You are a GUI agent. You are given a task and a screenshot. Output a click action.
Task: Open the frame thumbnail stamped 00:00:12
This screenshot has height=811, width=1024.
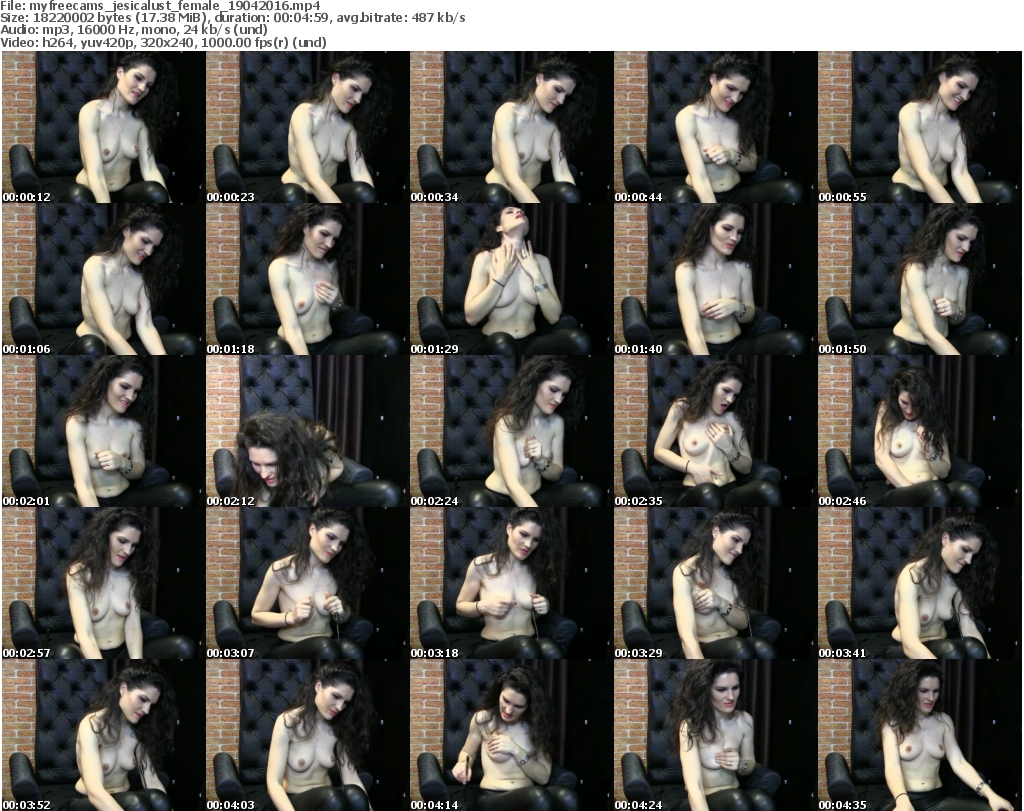tap(103, 127)
